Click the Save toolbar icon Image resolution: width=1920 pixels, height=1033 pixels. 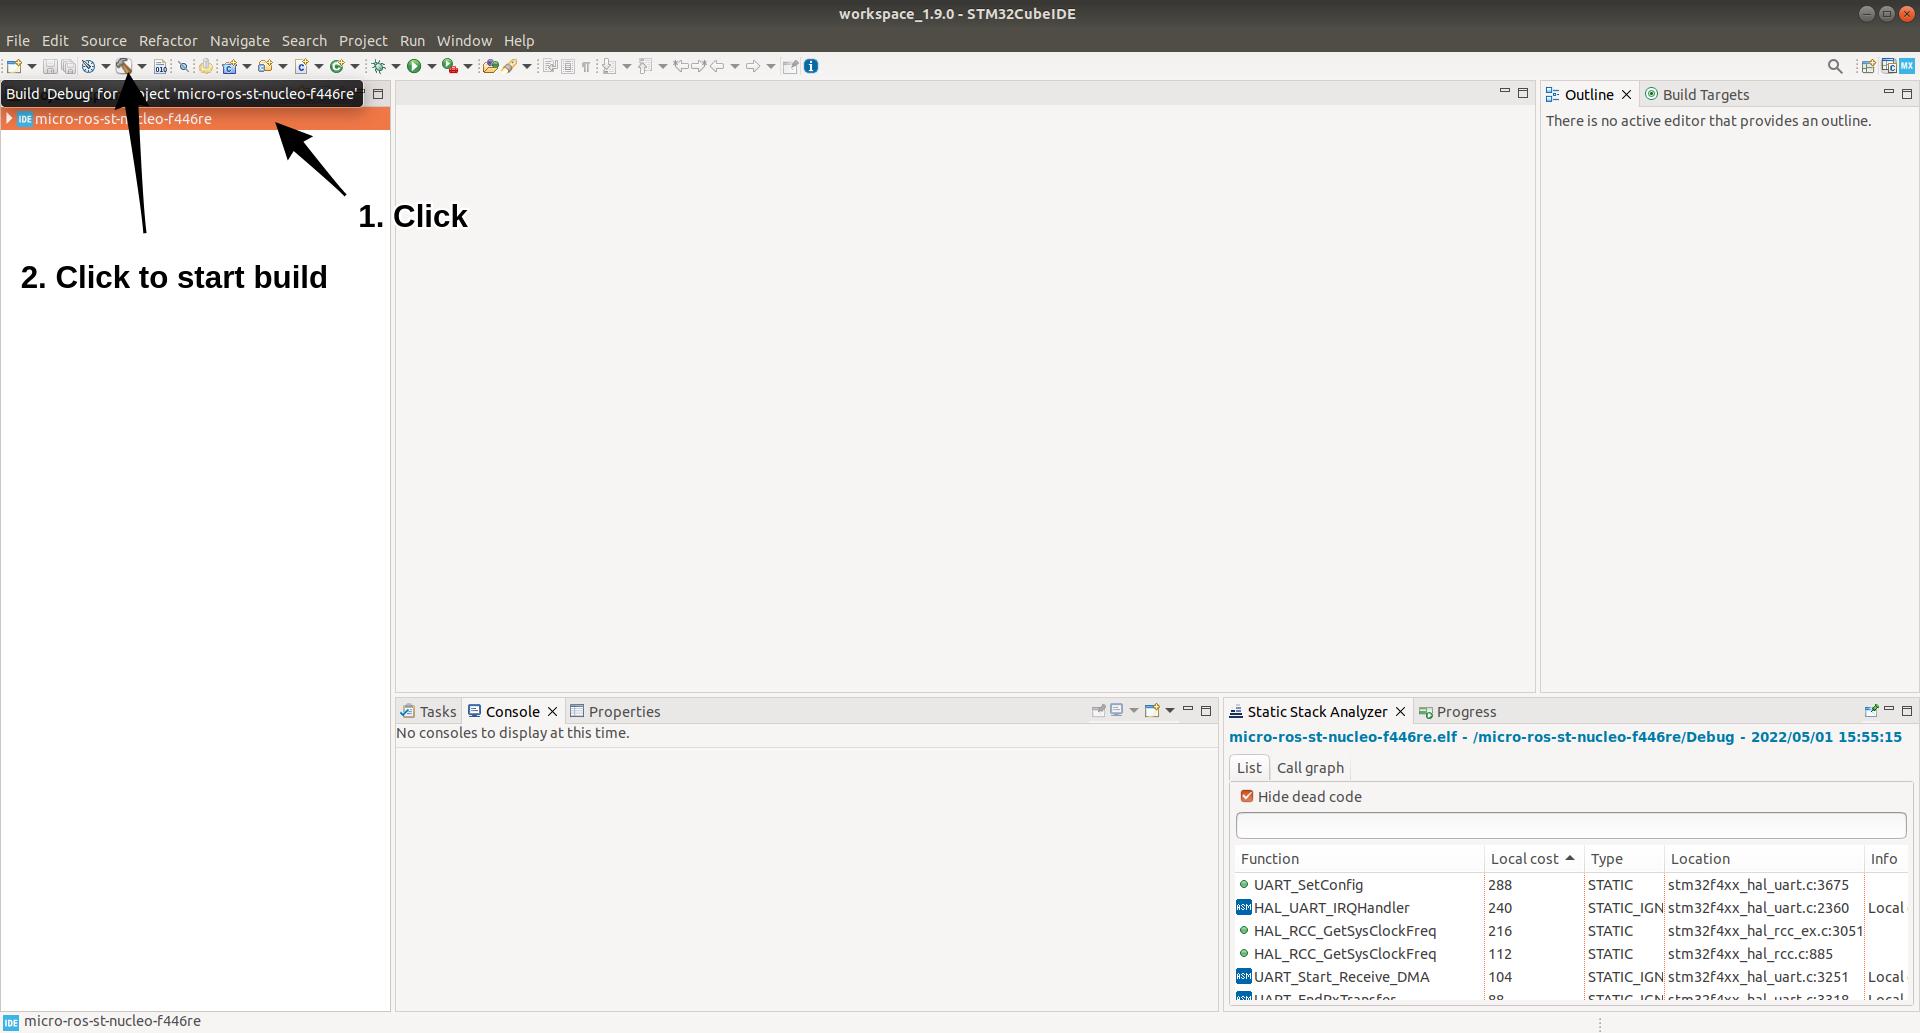49,66
